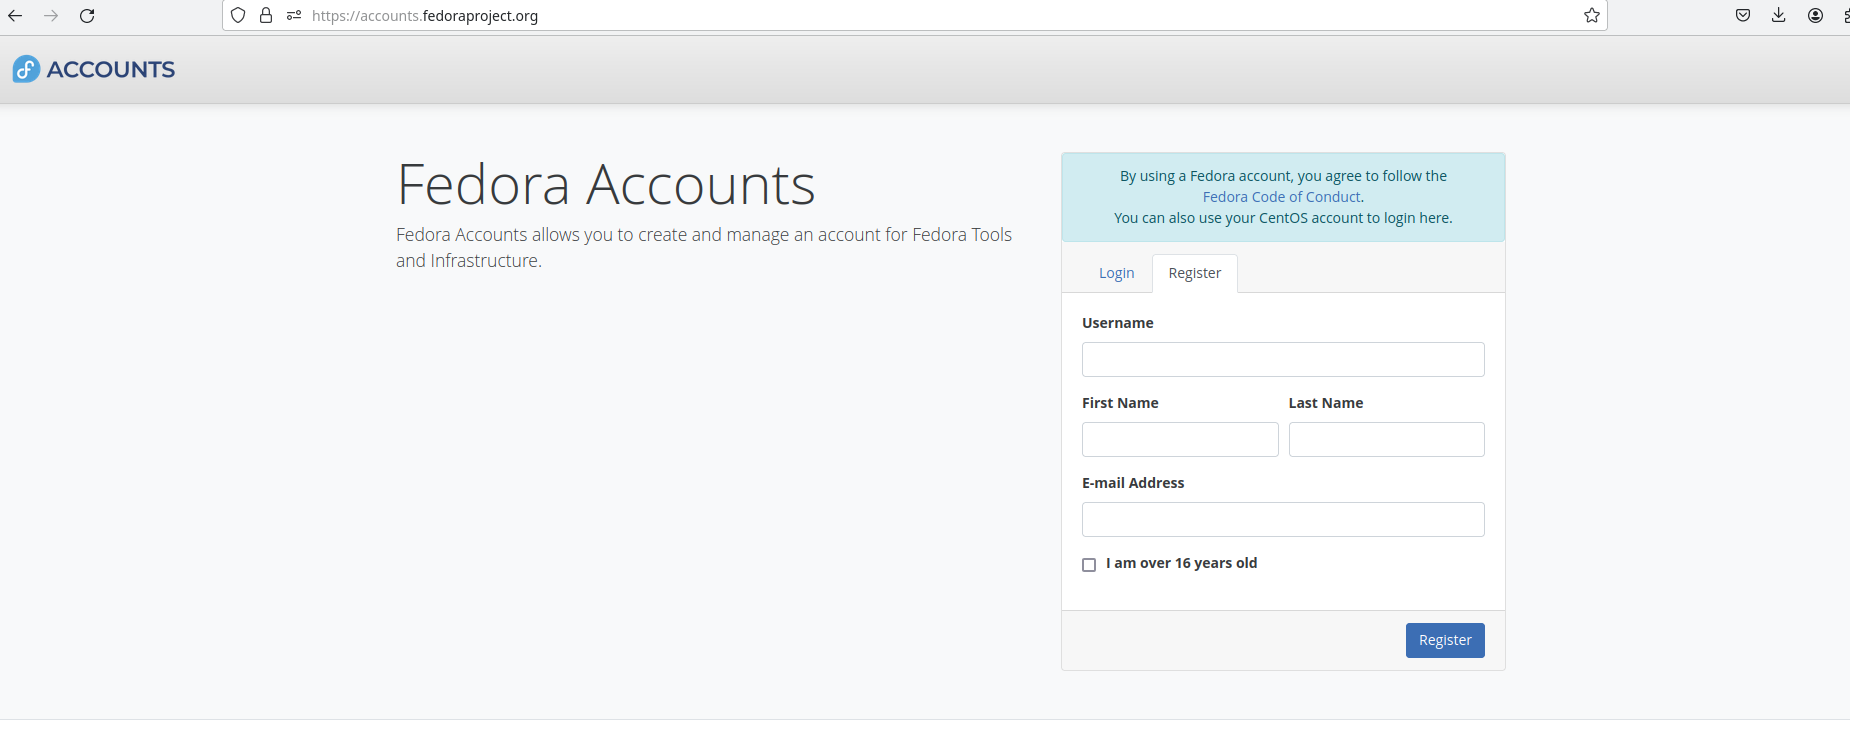Click the Last Name text box
1850x750 pixels.
click(x=1386, y=440)
